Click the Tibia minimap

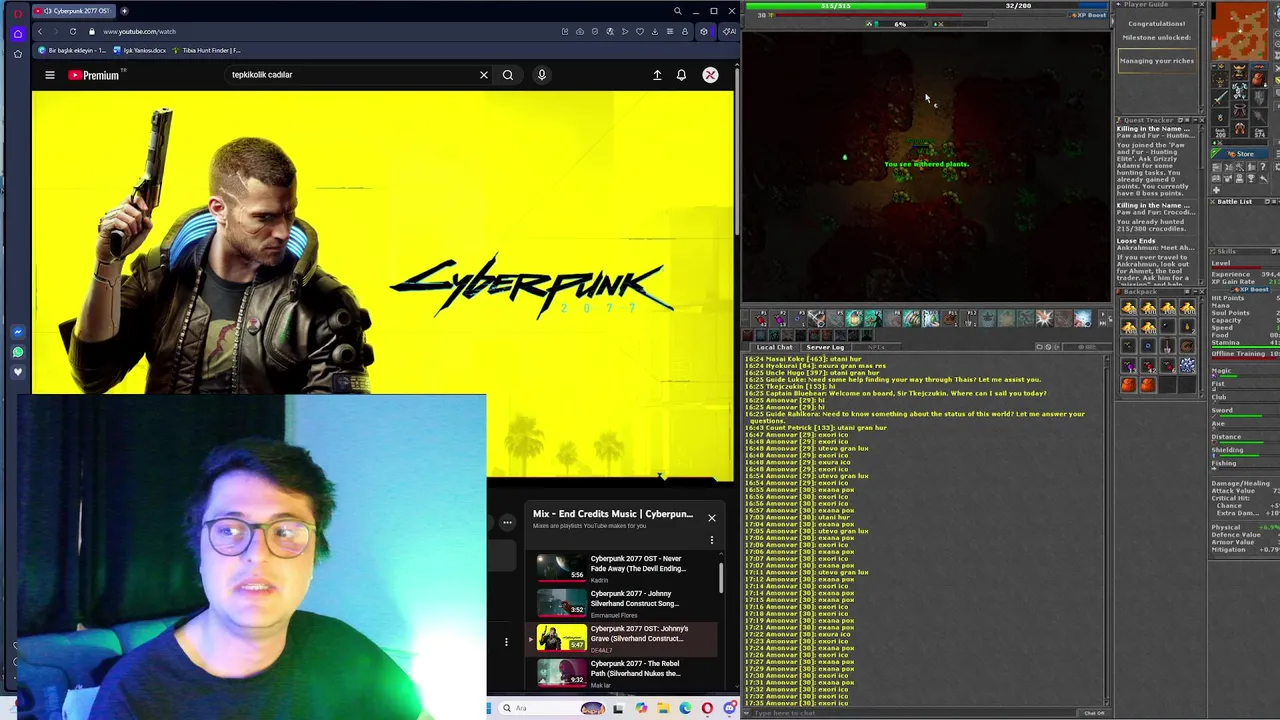click(1240, 32)
